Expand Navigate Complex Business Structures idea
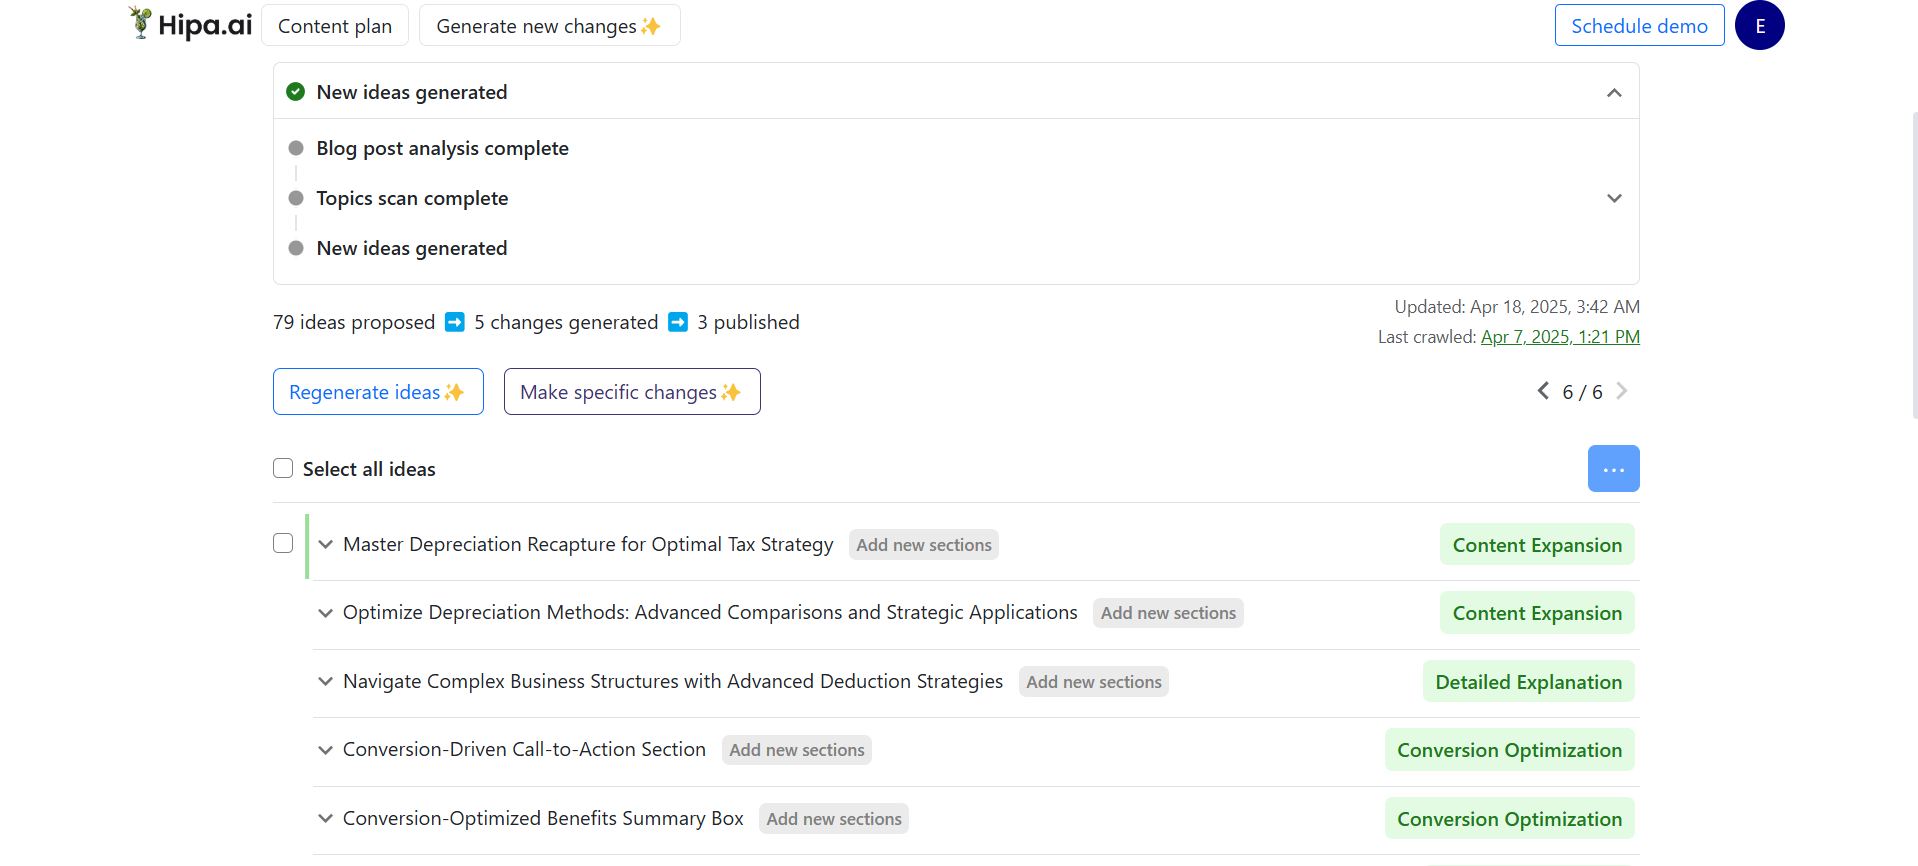The image size is (1918, 866). 326,682
